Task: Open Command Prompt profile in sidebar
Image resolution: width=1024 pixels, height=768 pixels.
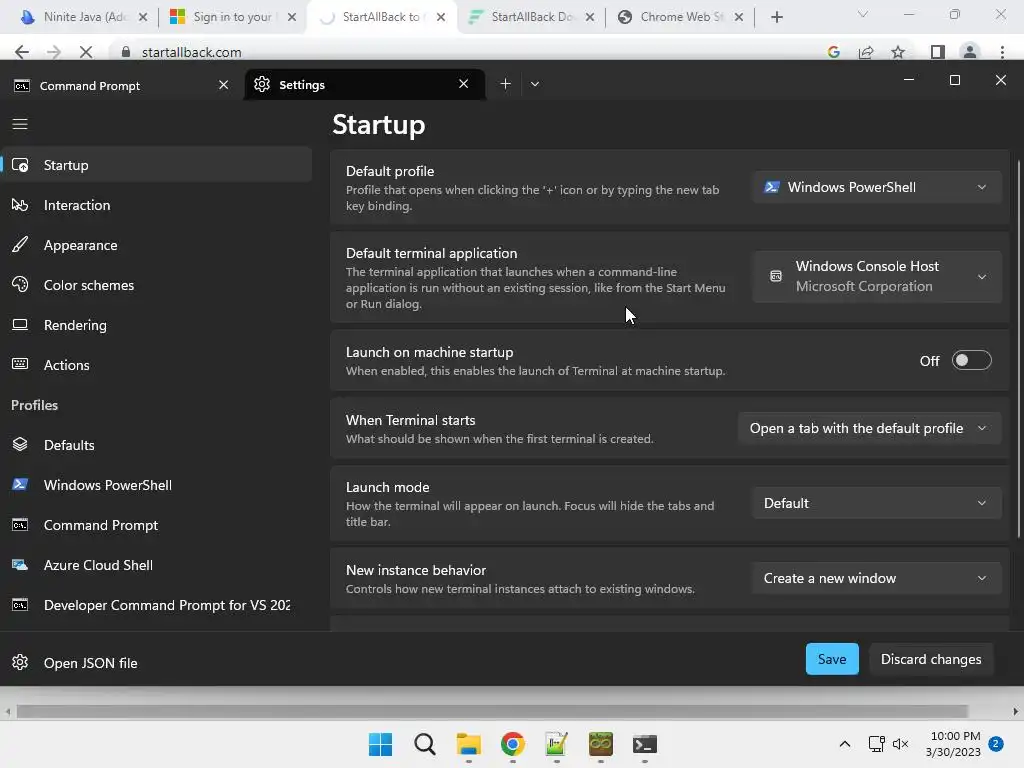Action: tap(157, 524)
